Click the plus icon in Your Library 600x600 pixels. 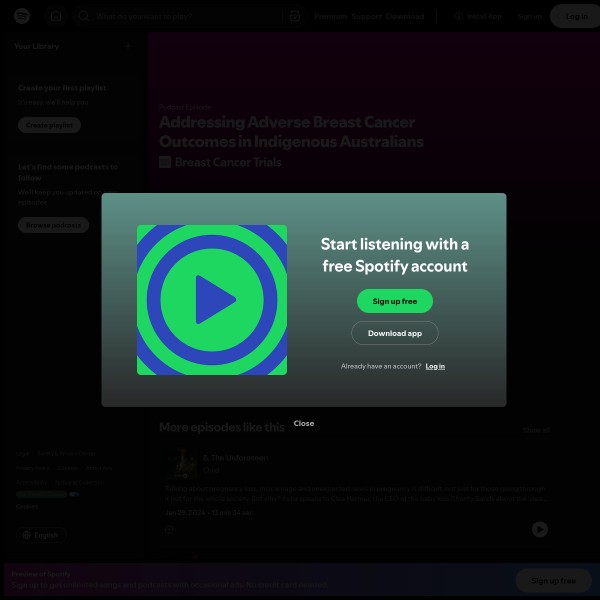pos(127,46)
